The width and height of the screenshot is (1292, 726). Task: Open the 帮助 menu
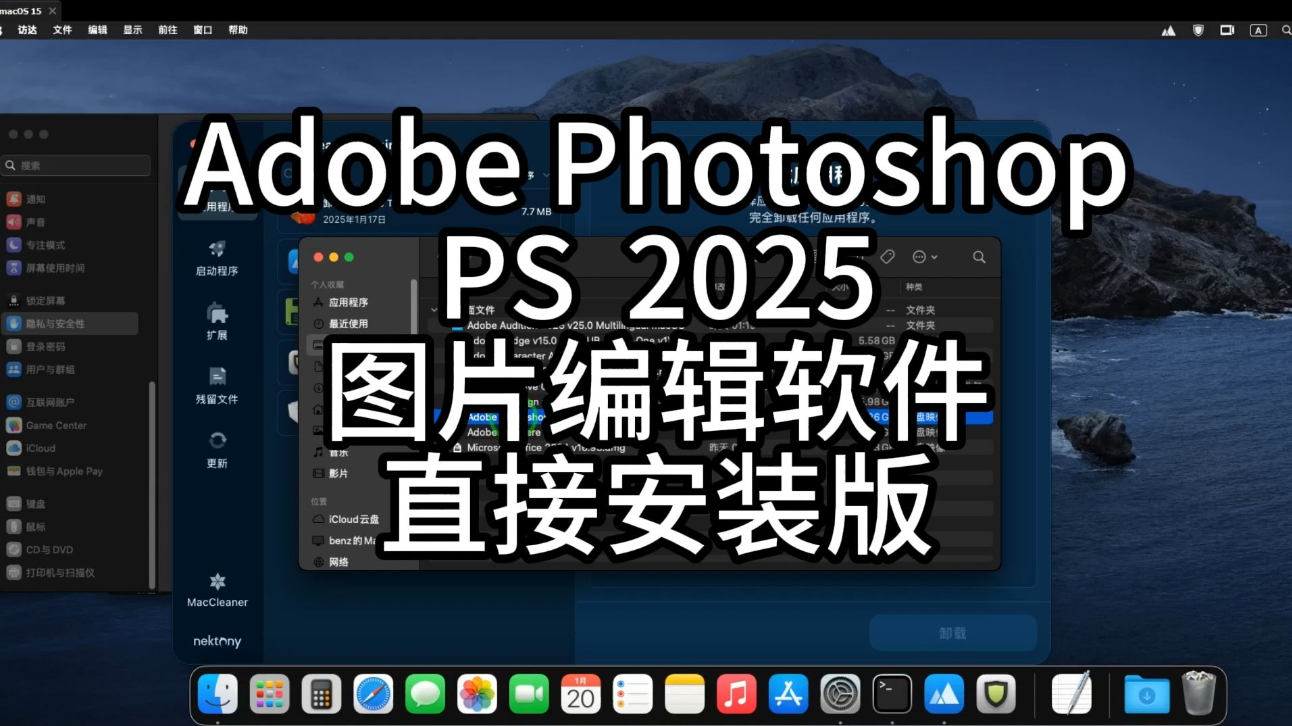[x=238, y=30]
